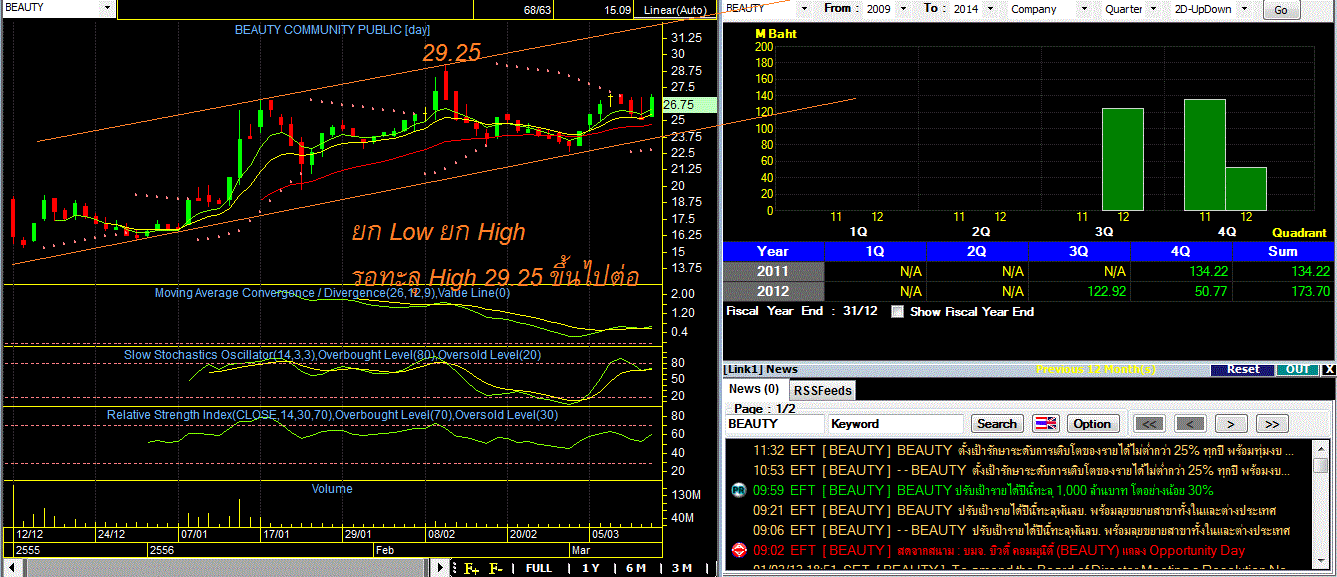
Task: Go to first news page with << button
Action: (x=1149, y=424)
